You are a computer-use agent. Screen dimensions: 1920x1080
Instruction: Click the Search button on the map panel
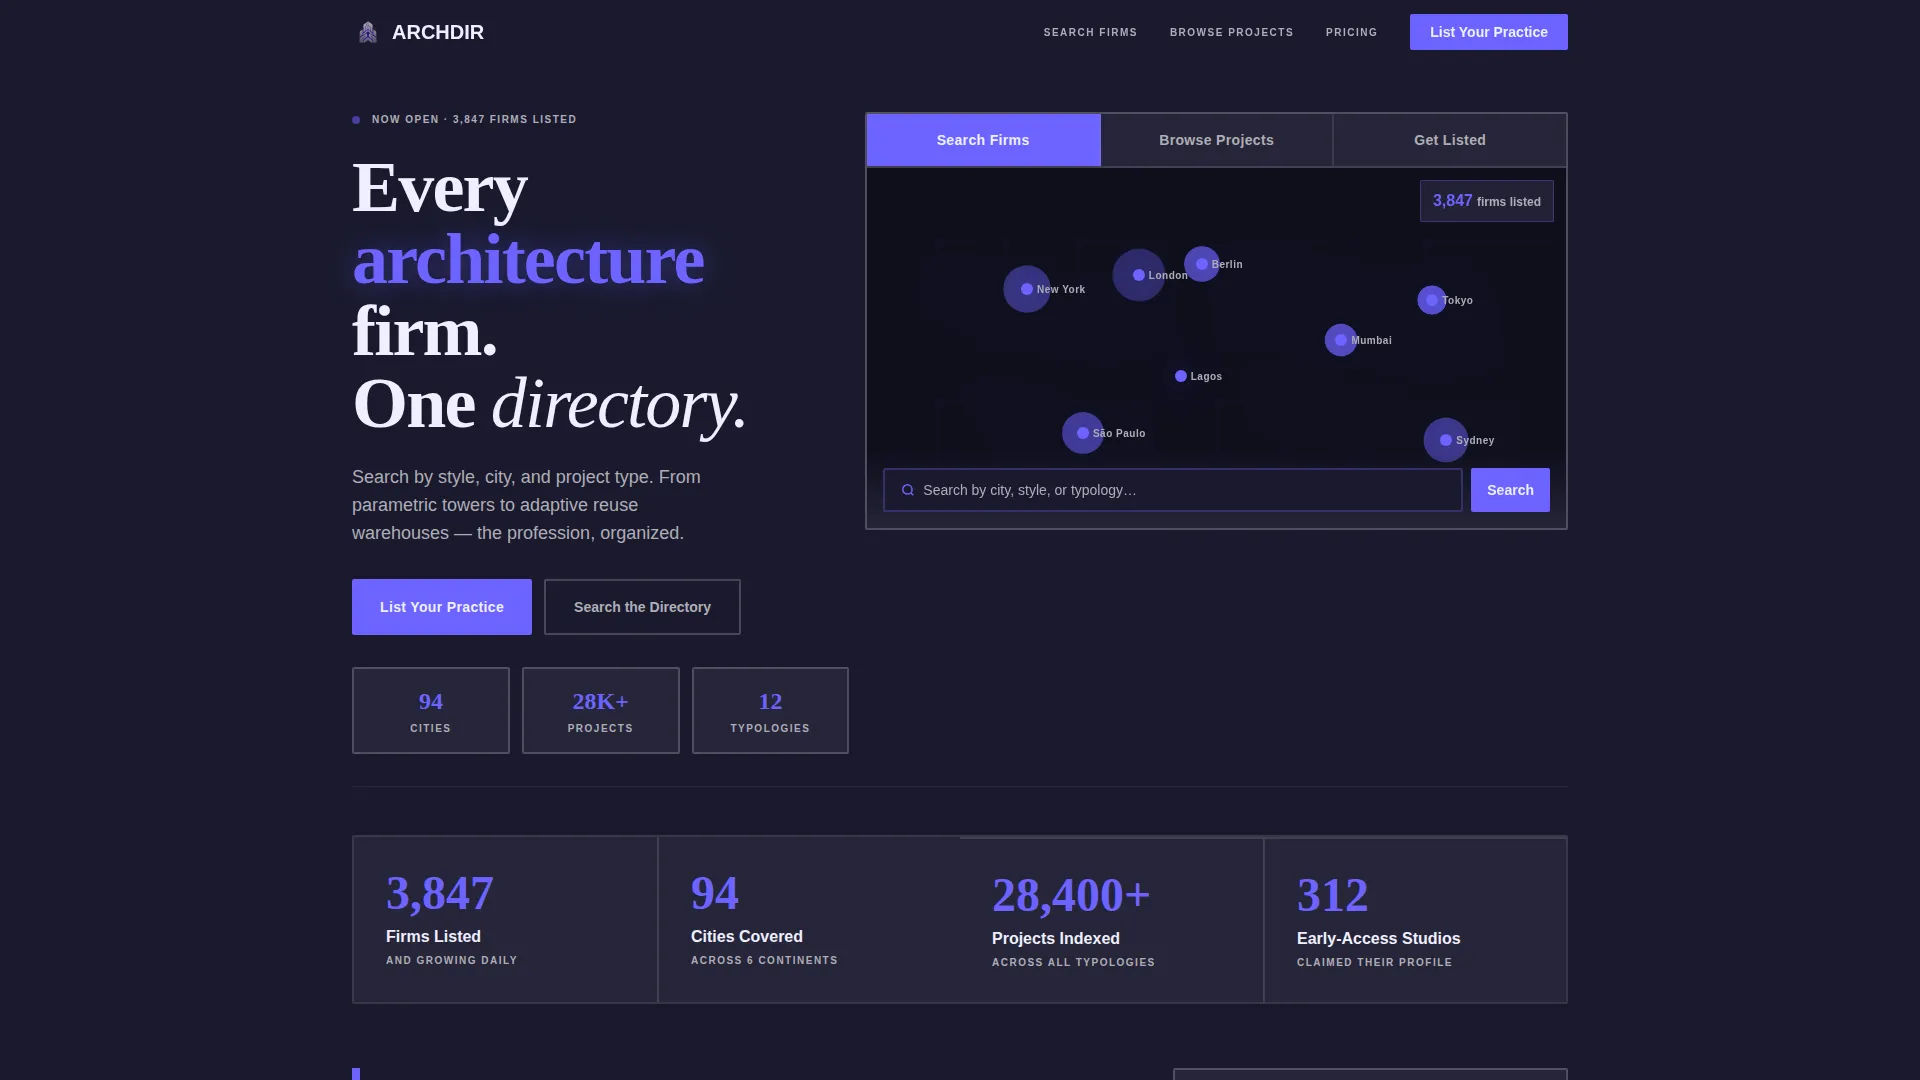coord(1510,490)
